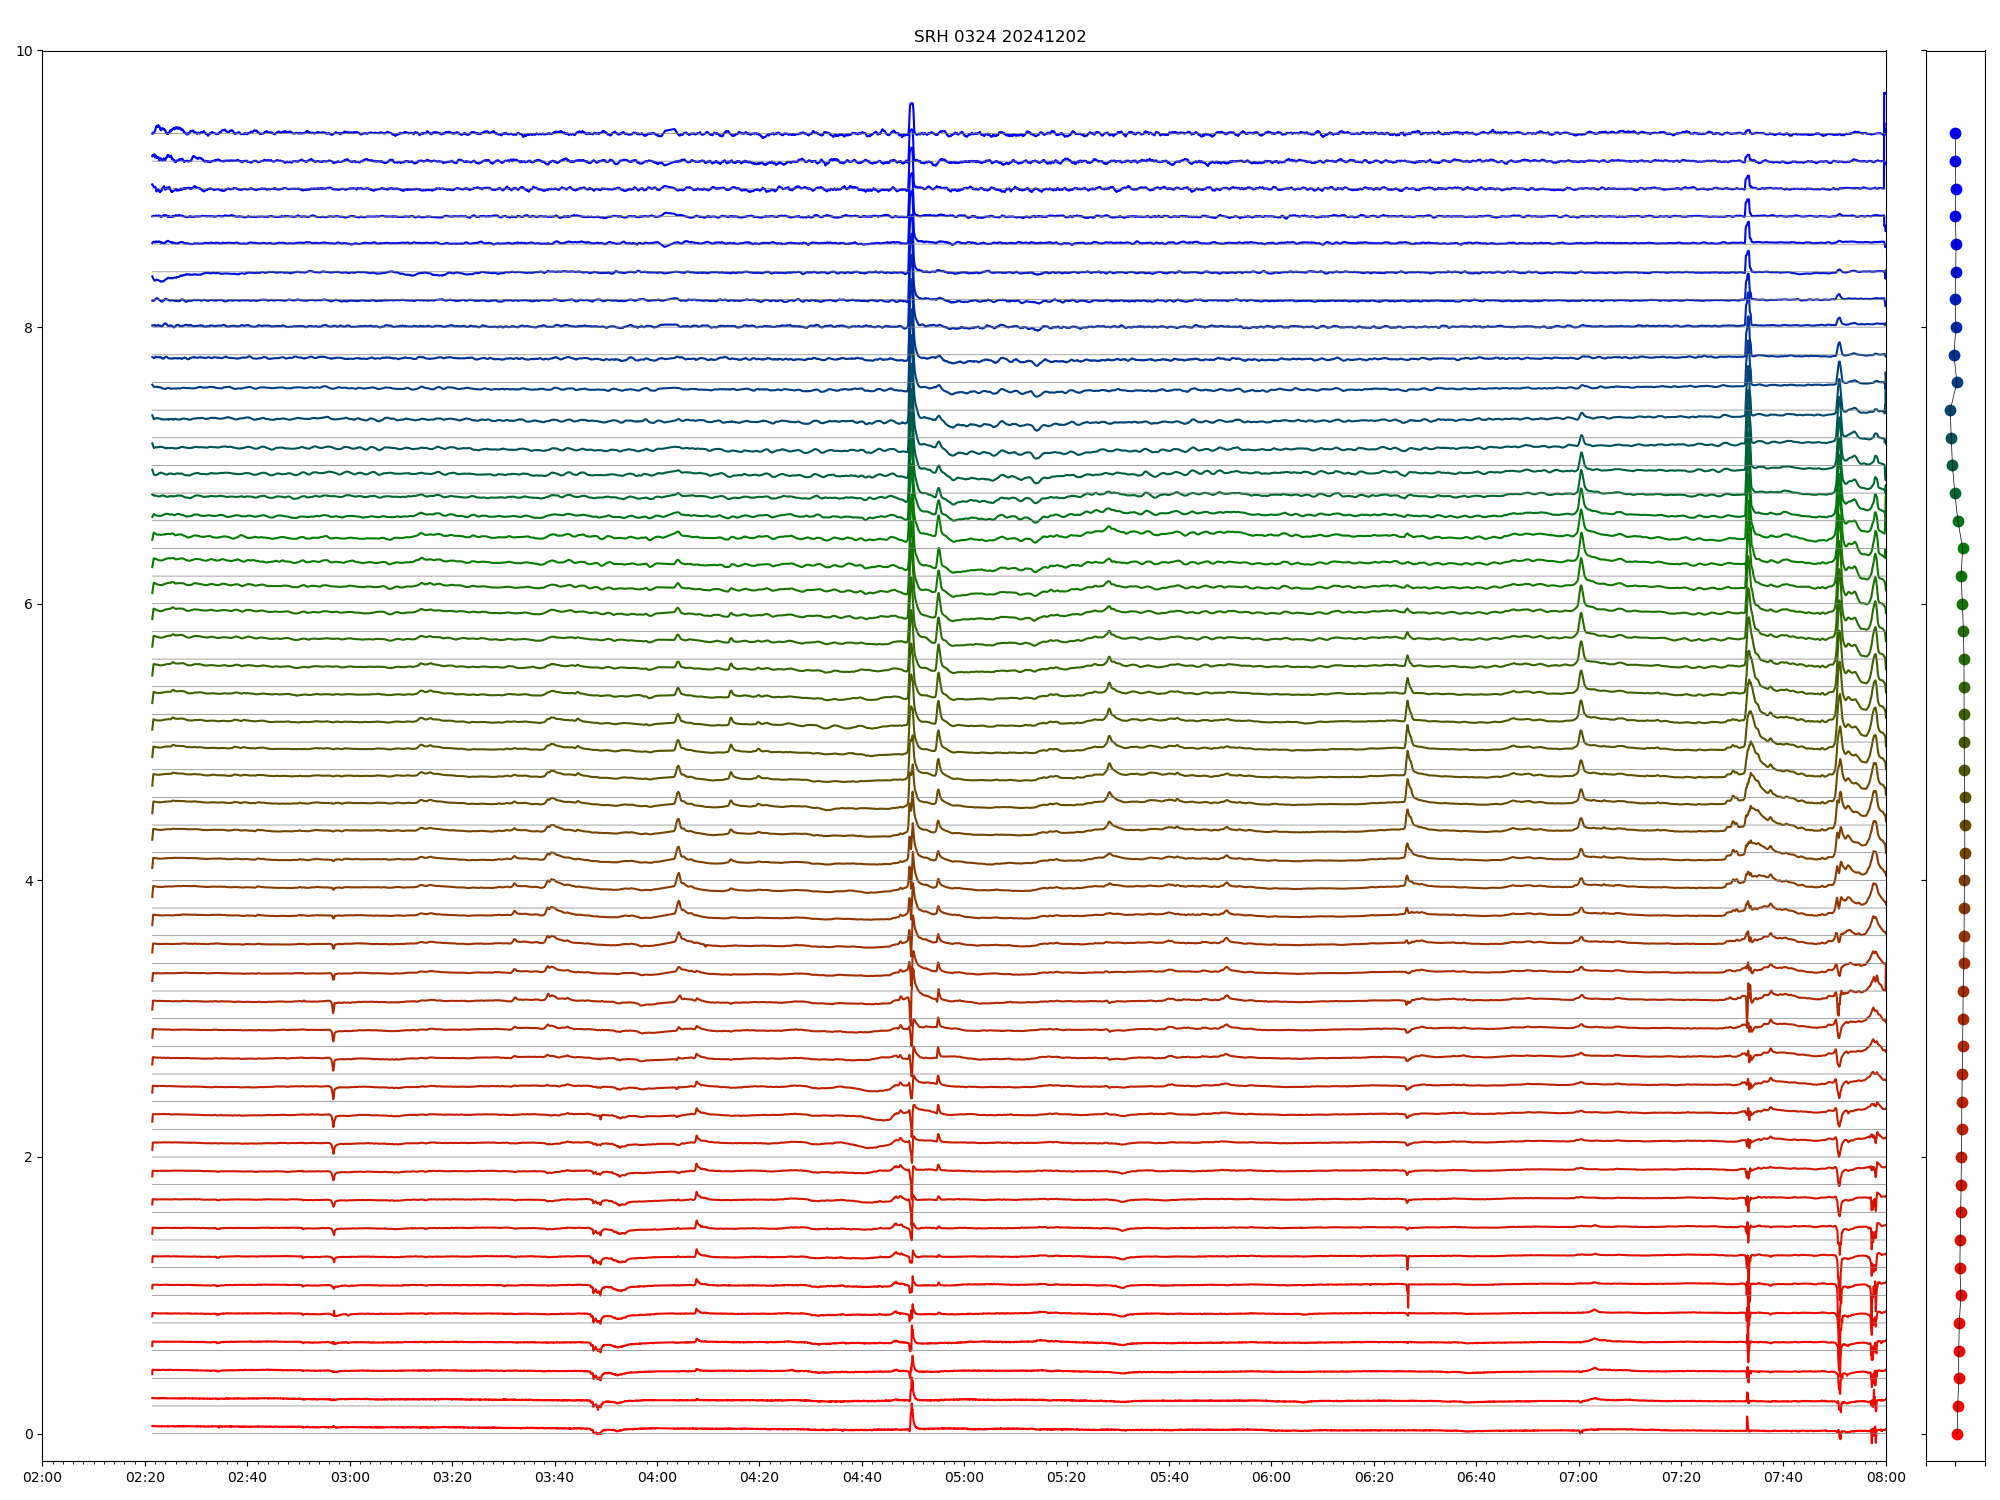Image resolution: width=2000 pixels, height=1500 pixels.
Task: Click the tallest blue peak tip near 04:50
Action: click(x=911, y=104)
